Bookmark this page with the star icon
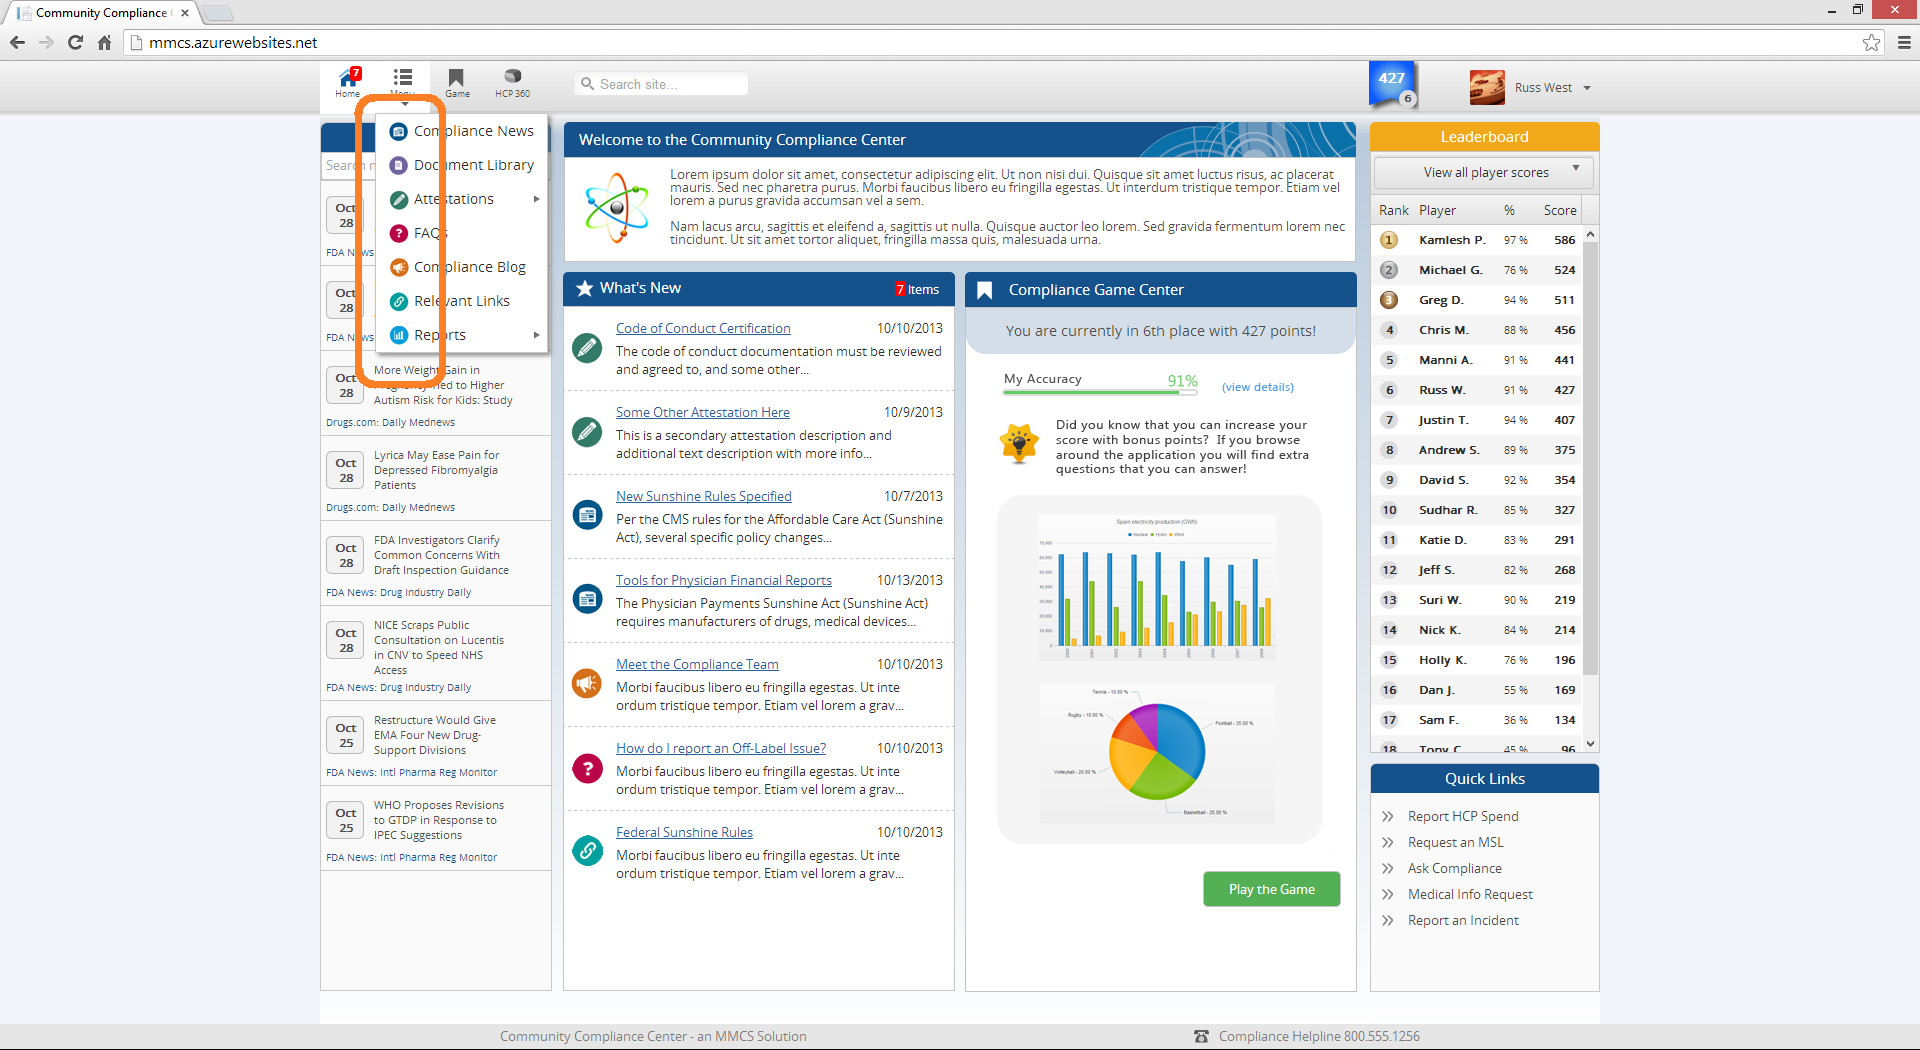This screenshot has height=1050, width=1920. click(1871, 43)
